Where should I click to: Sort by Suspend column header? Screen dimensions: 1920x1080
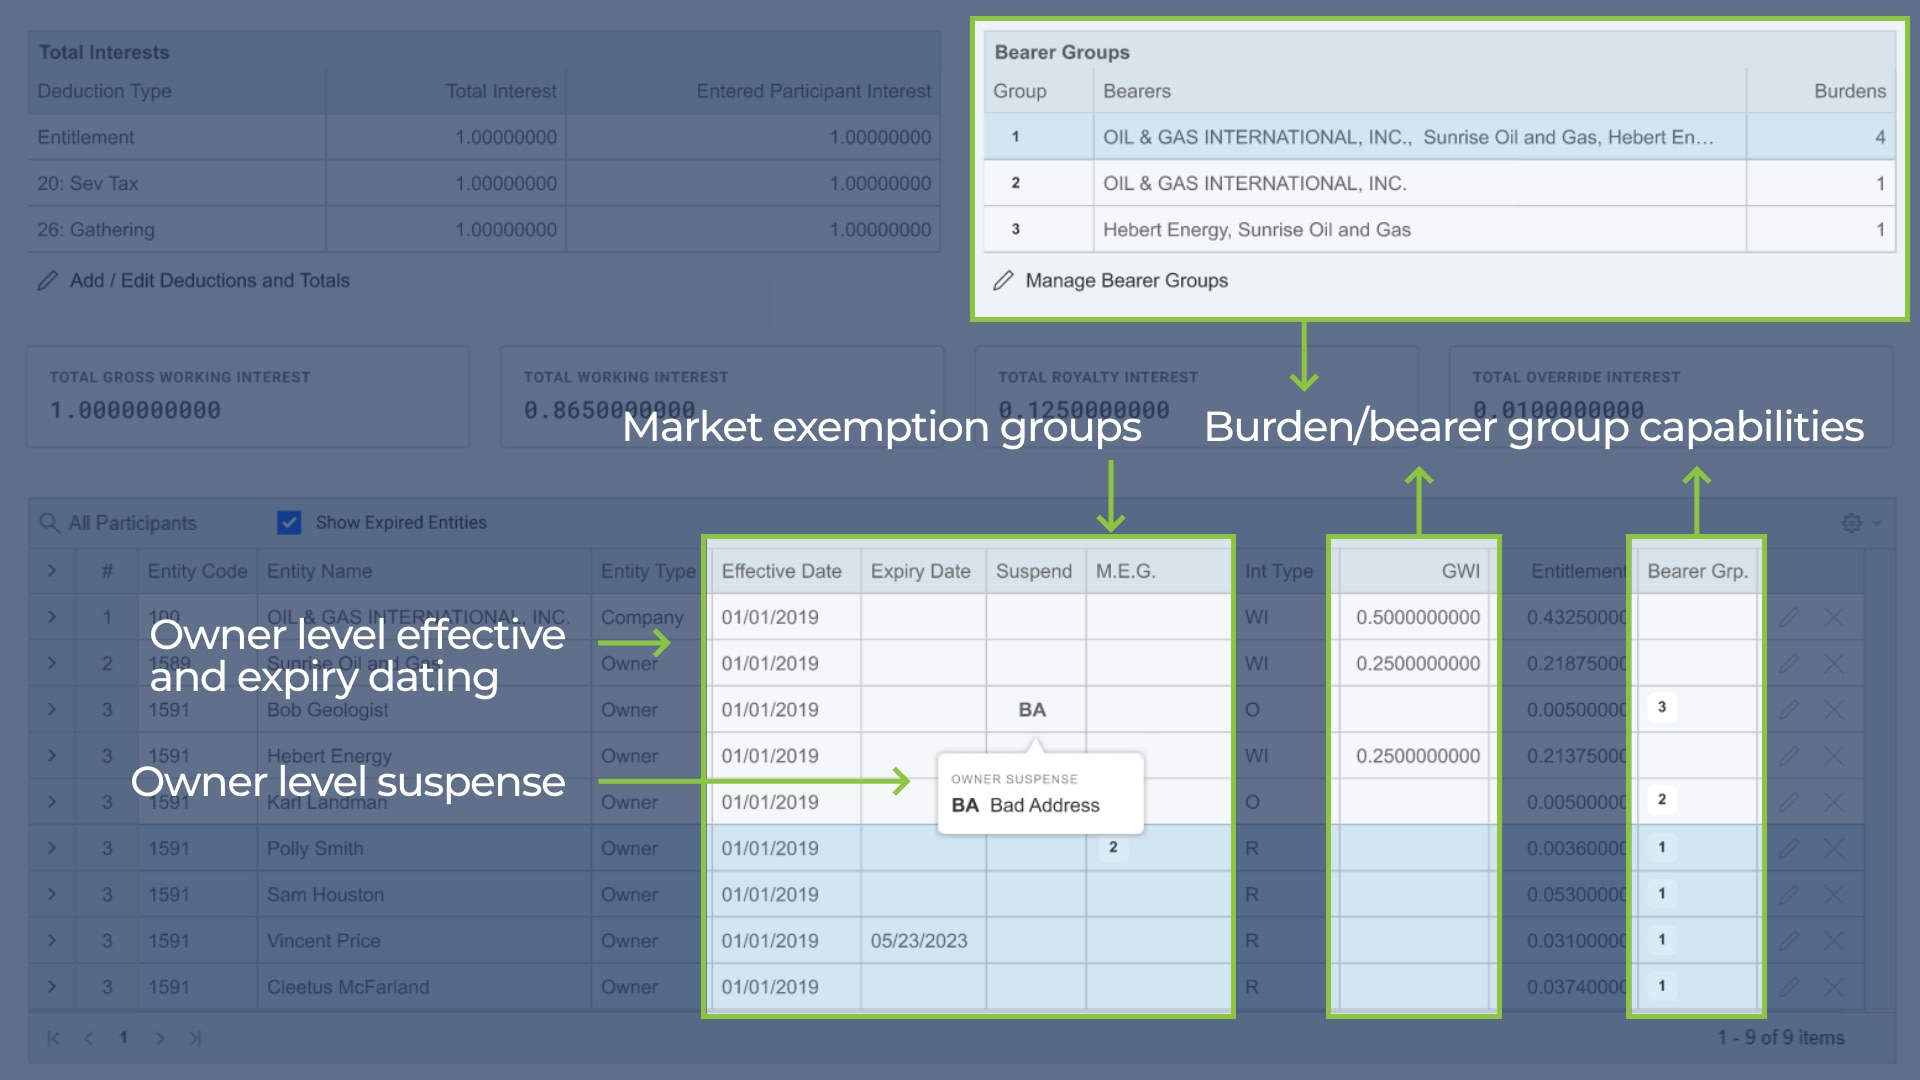coord(1036,571)
